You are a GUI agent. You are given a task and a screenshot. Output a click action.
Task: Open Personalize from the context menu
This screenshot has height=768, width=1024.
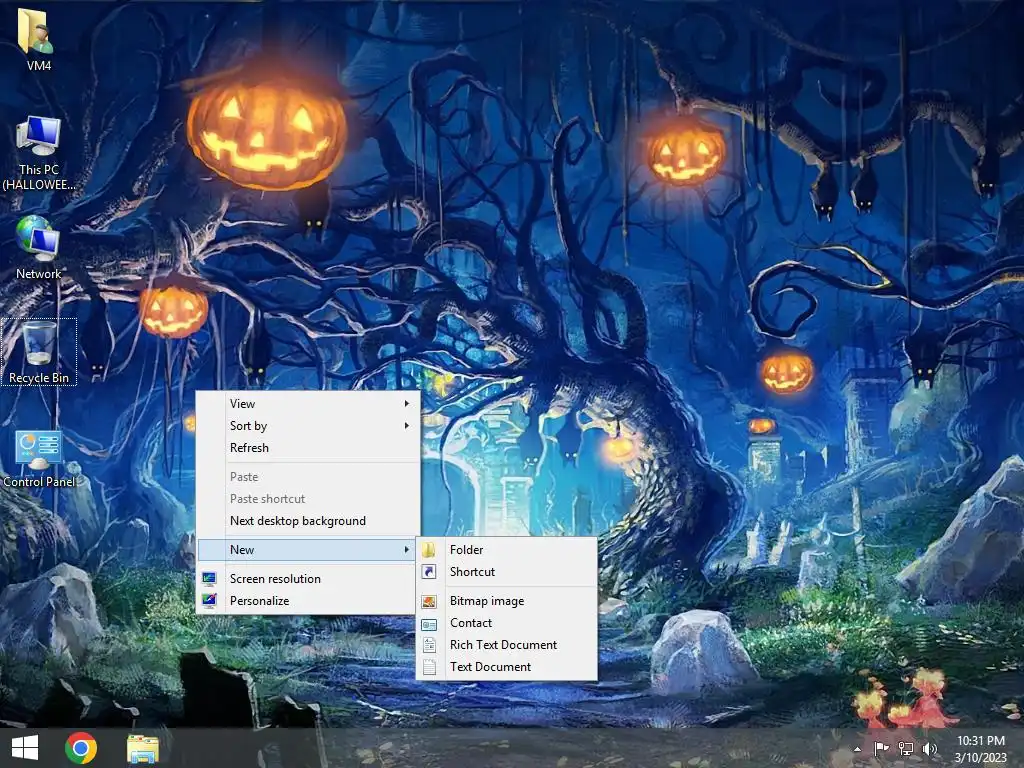tap(307, 601)
